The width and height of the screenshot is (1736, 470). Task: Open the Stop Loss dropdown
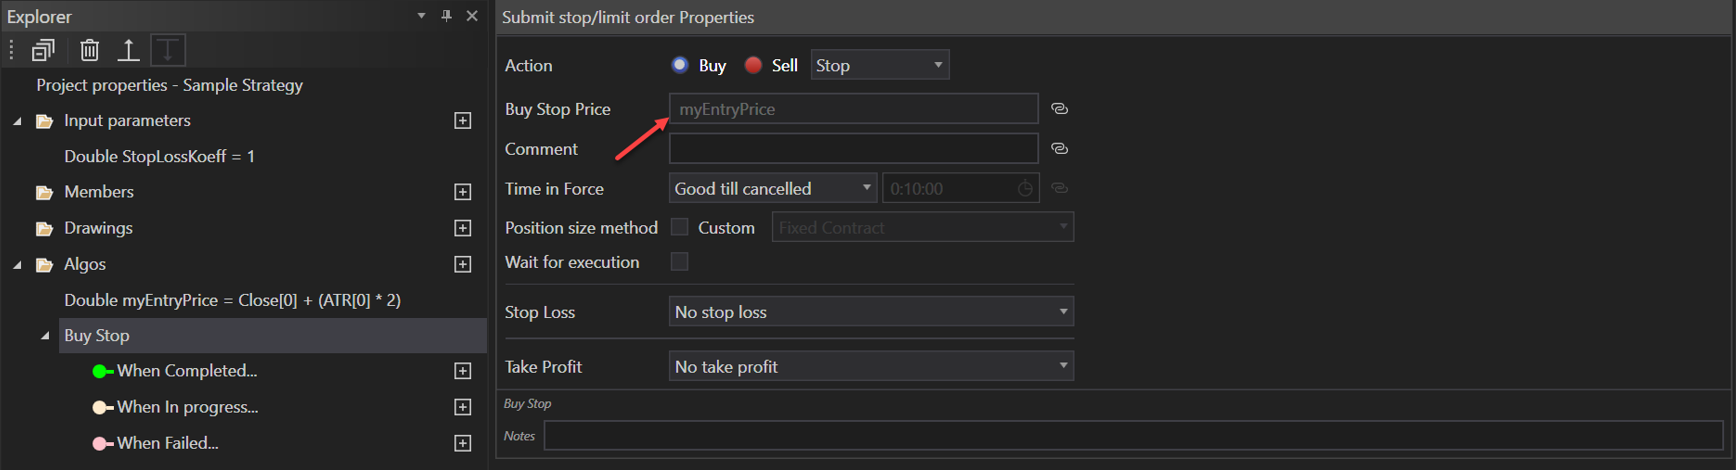[x=870, y=312]
